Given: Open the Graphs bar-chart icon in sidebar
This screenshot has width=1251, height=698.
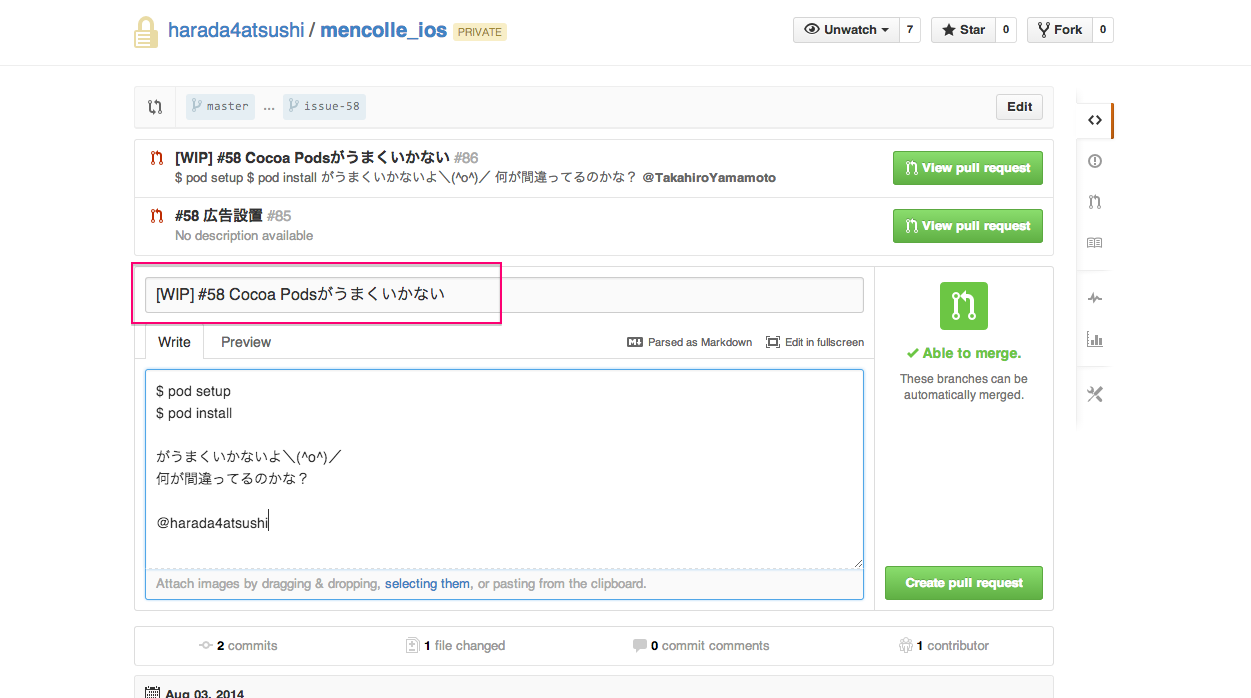Looking at the screenshot, I should click(1094, 339).
